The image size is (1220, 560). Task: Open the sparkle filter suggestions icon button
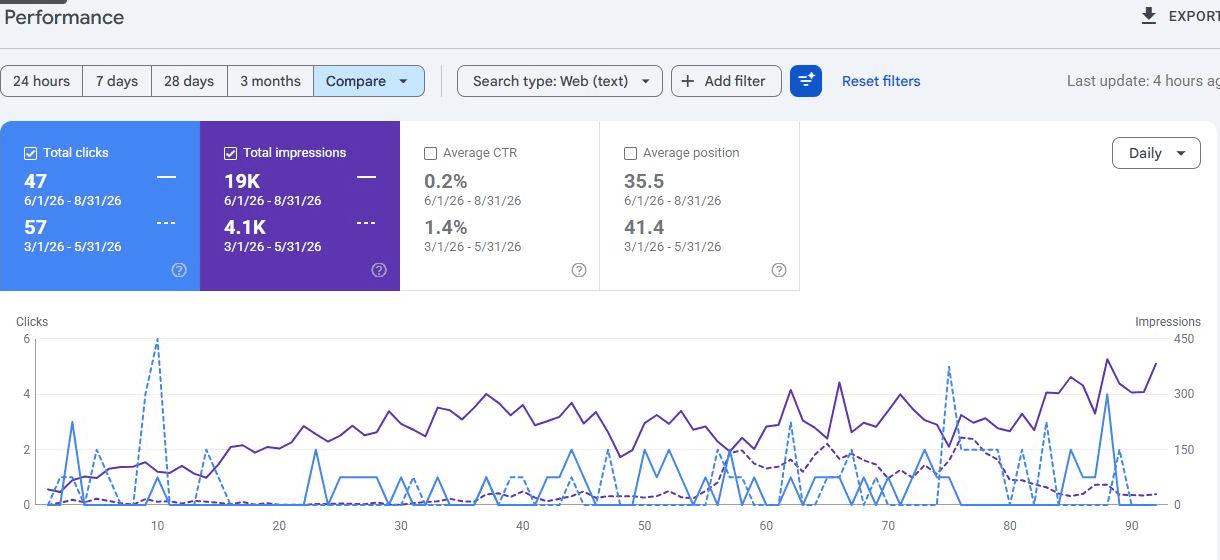[x=806, y=81]
